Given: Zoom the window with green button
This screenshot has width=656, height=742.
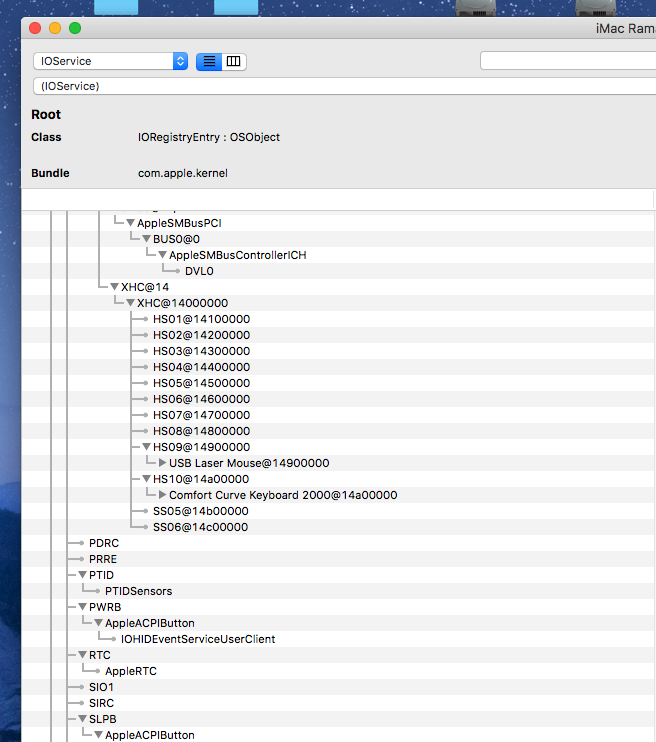Looking at the screenshot, I should [75, 28].
